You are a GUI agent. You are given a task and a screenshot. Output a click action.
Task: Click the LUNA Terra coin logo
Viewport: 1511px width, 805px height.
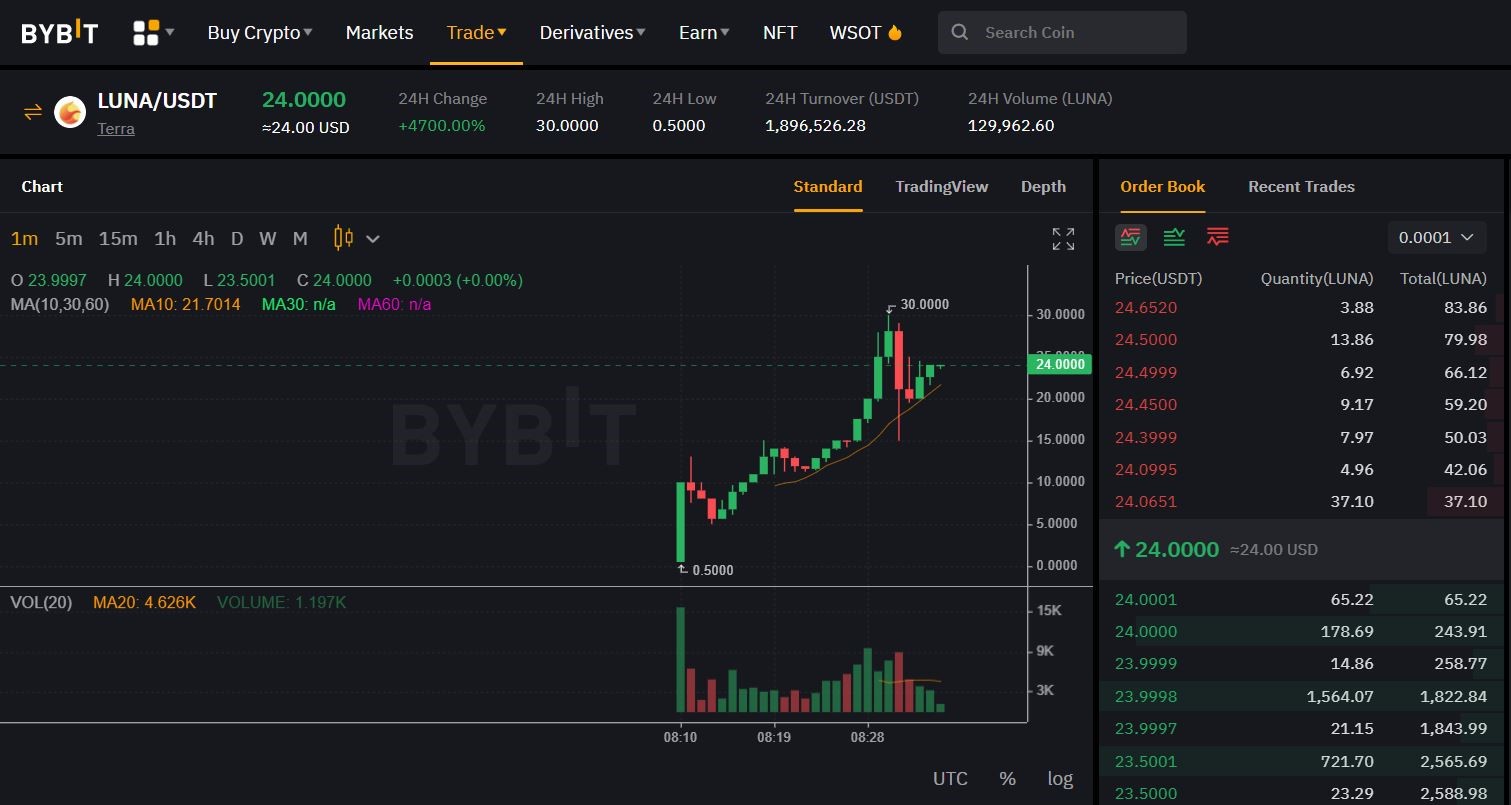point(70,112)
